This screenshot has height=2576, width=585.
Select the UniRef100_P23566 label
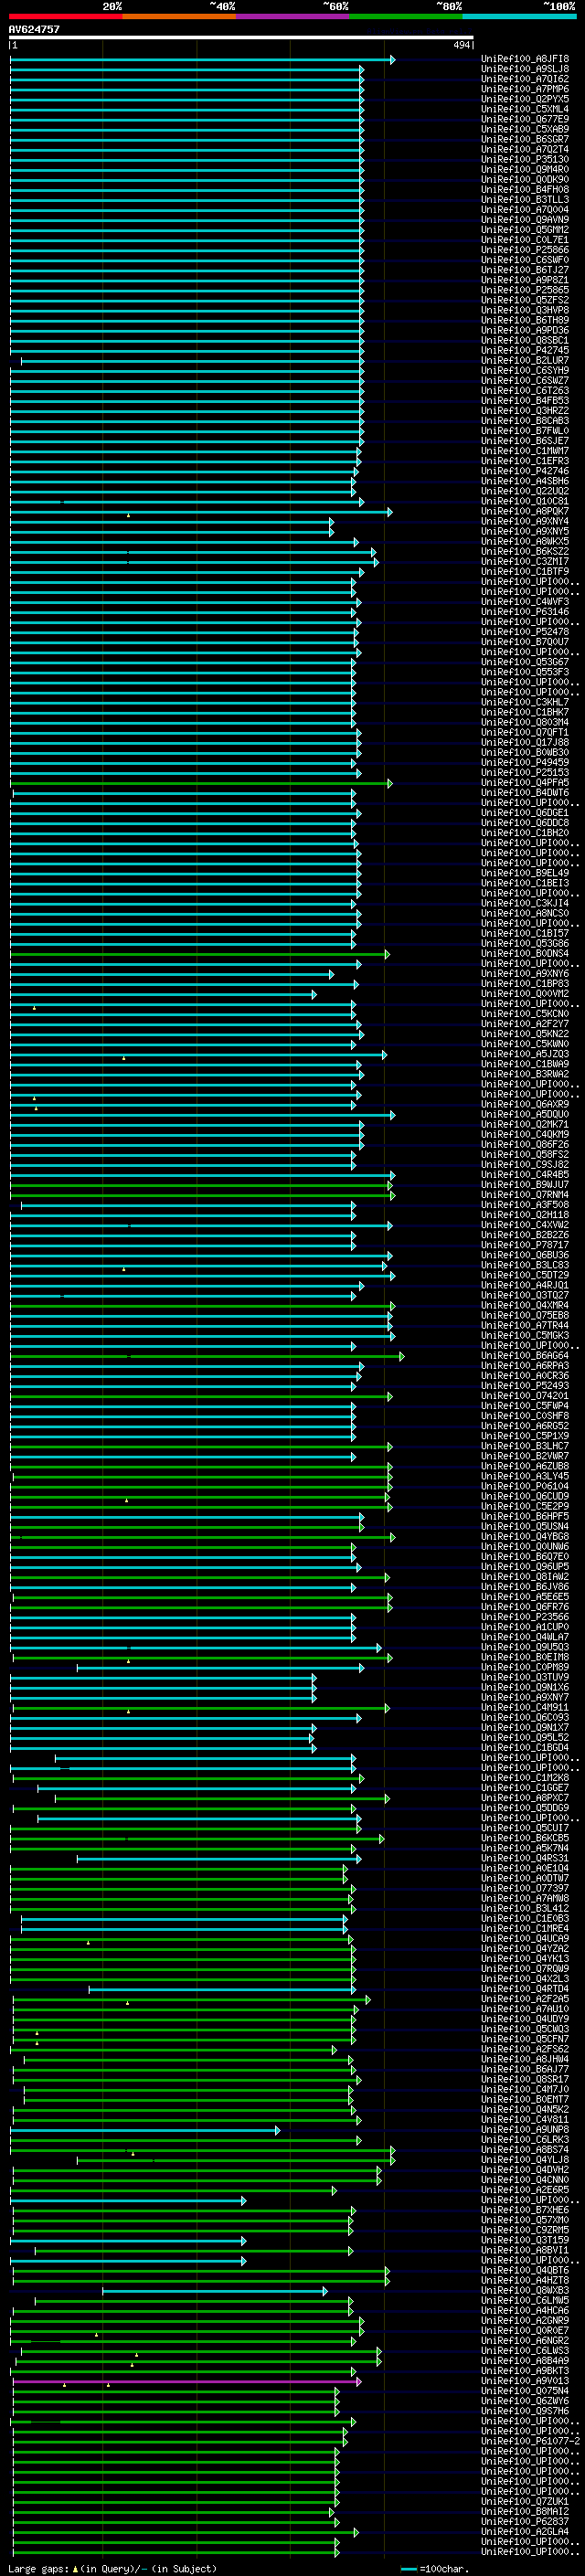(525, 1617)
